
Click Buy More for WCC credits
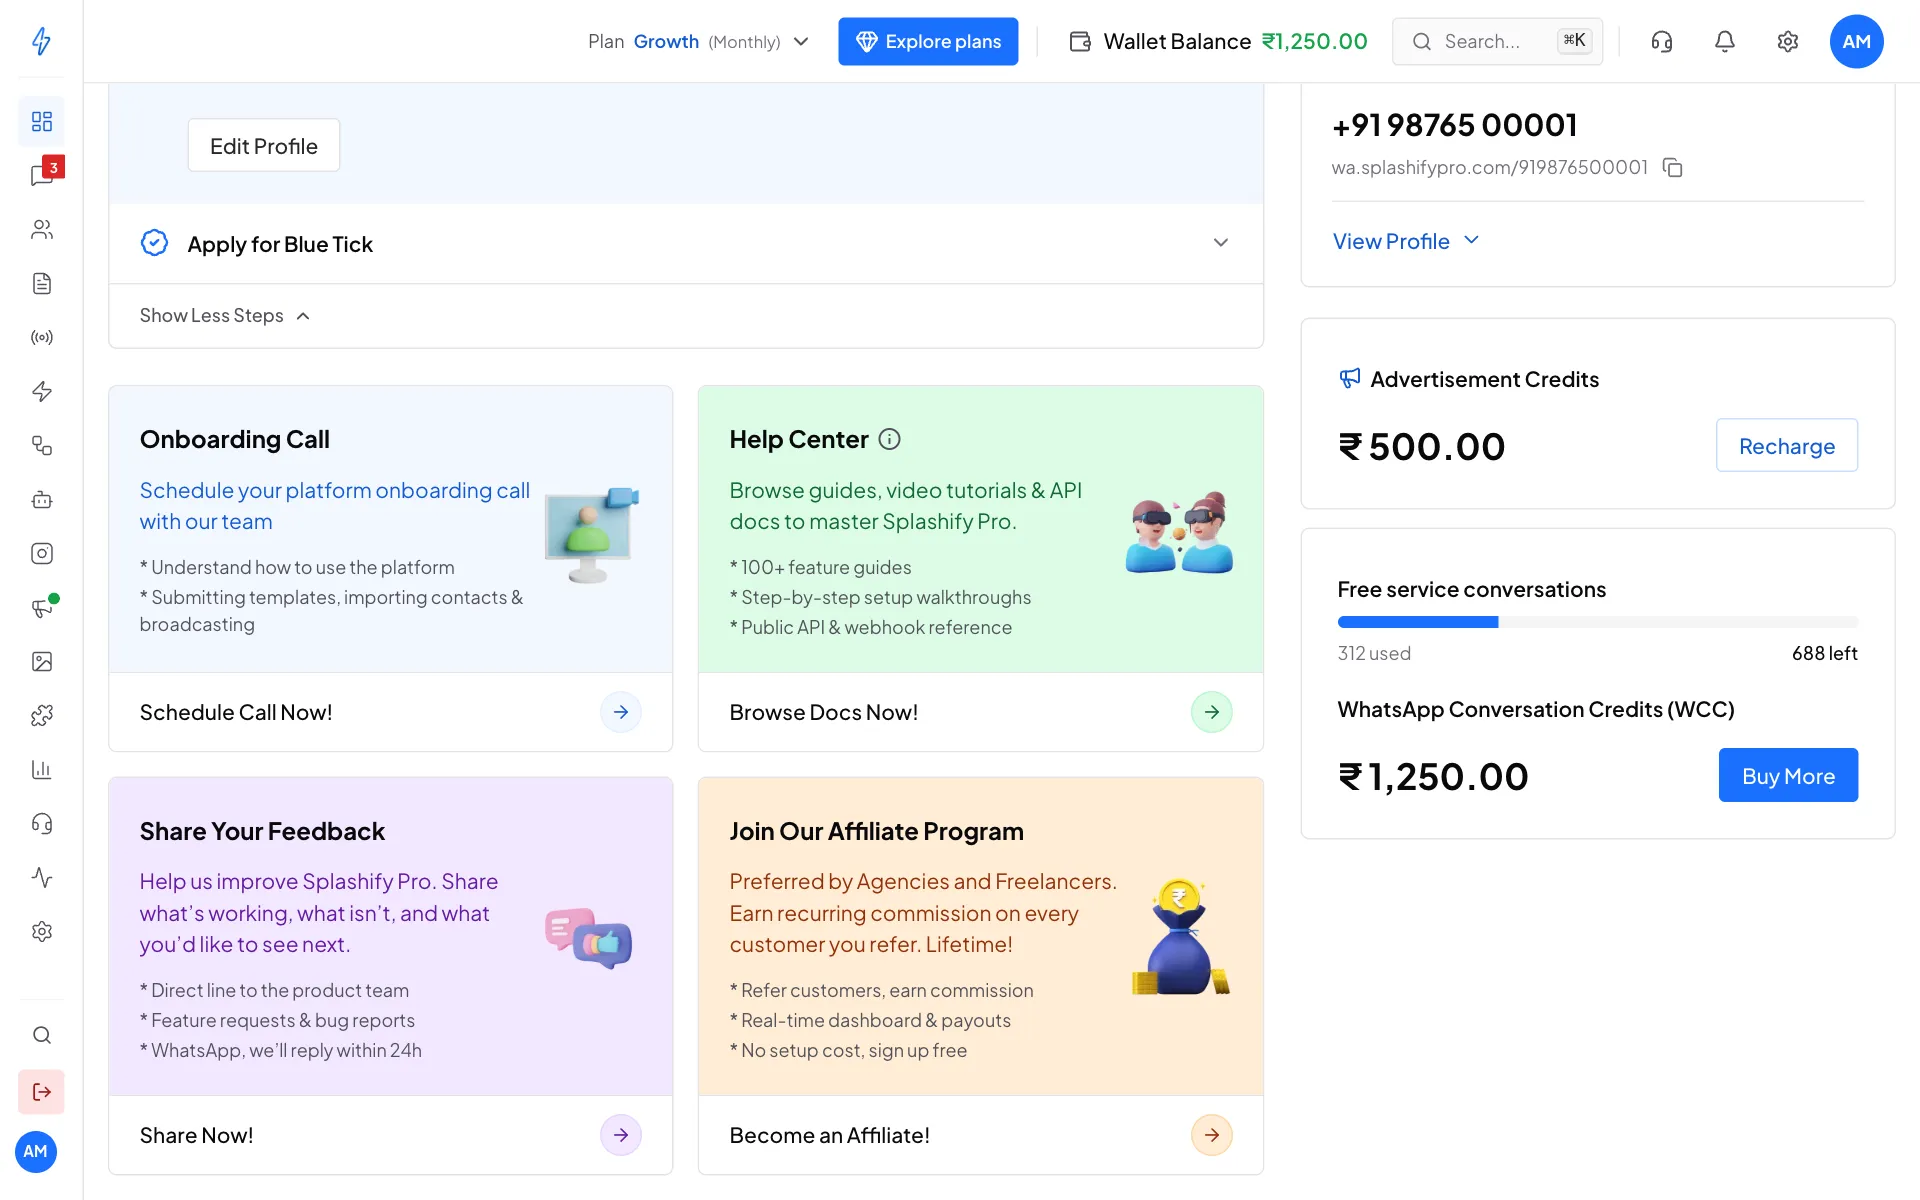click(1788, 775)
